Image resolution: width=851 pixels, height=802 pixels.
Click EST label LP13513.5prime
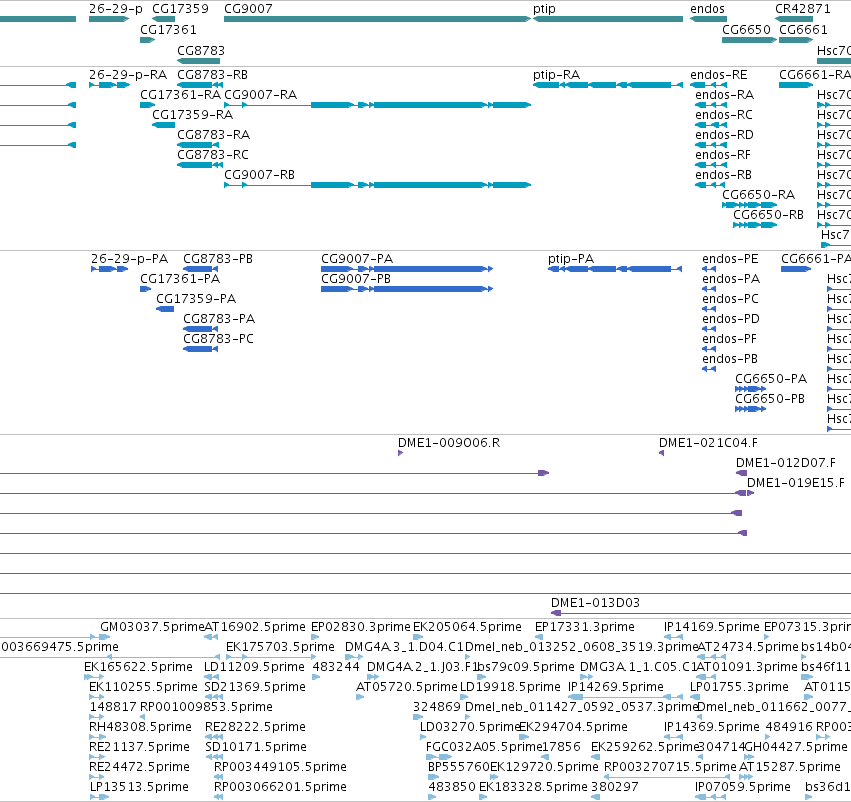pos(139,787)
